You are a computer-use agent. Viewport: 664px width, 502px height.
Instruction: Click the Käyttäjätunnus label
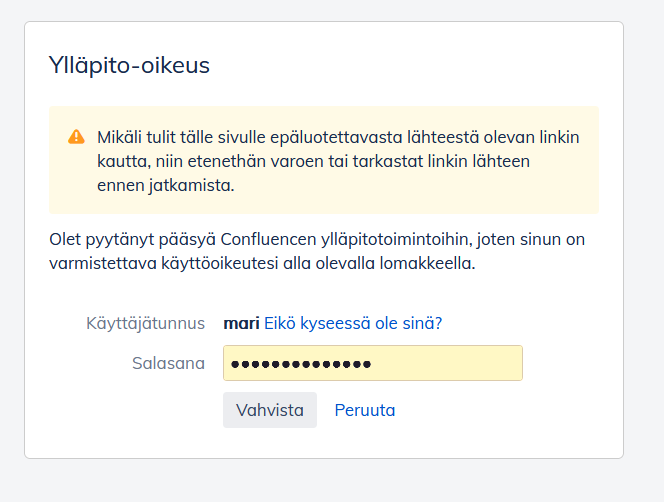145,323
